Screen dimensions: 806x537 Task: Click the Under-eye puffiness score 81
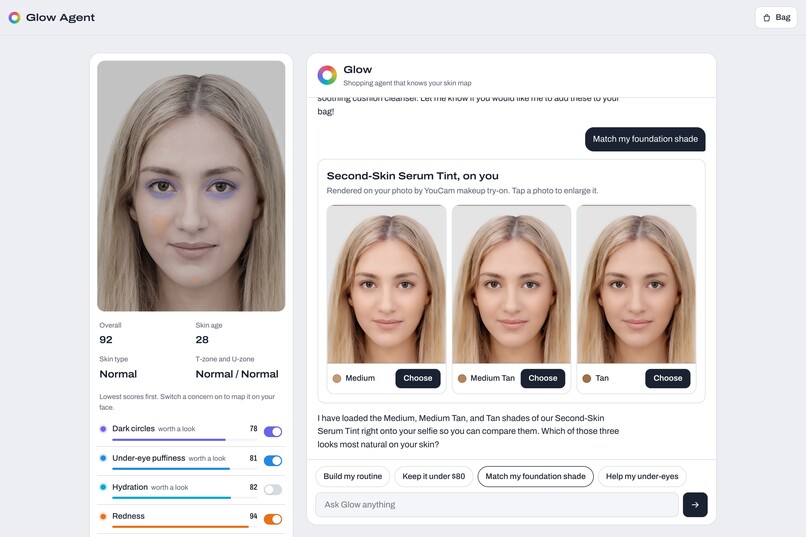pyautogui.click(x=253, y=458)
